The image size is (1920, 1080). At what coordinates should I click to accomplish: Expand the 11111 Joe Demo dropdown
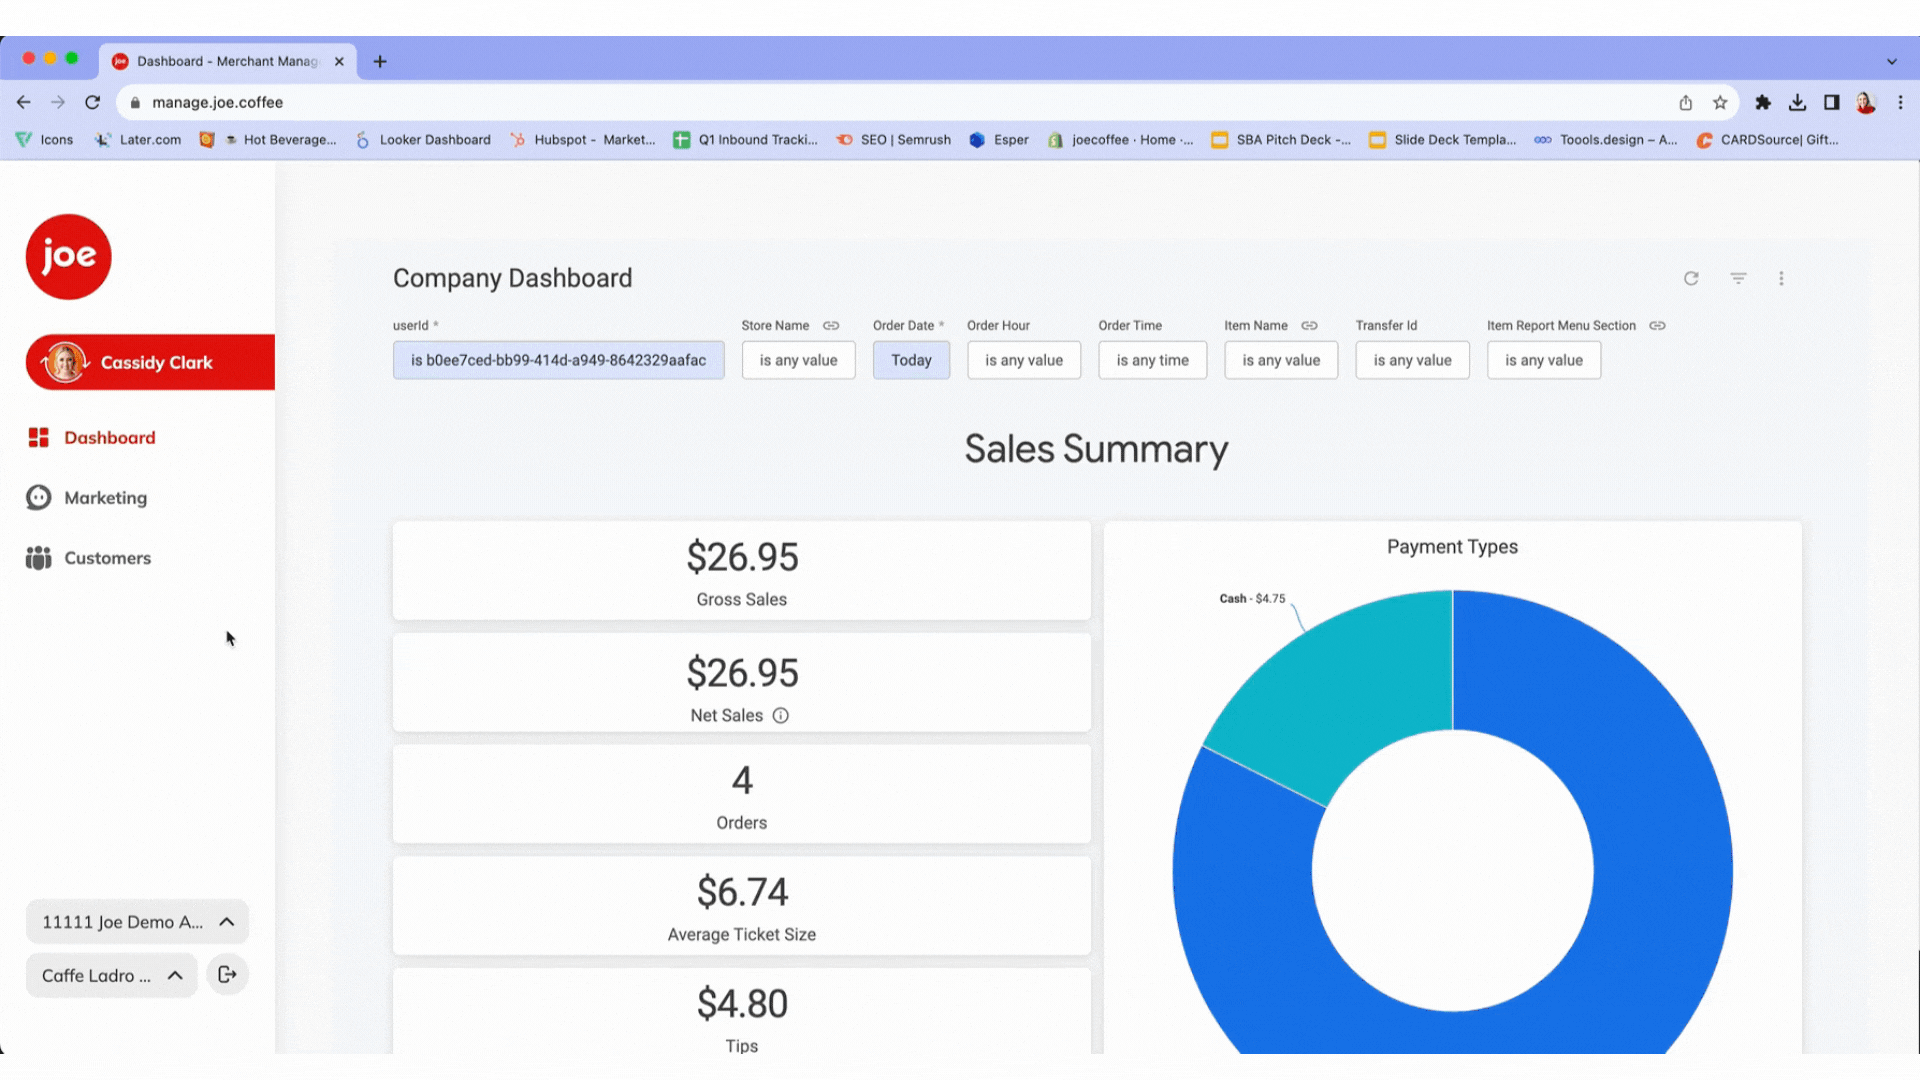coord(137,922)
